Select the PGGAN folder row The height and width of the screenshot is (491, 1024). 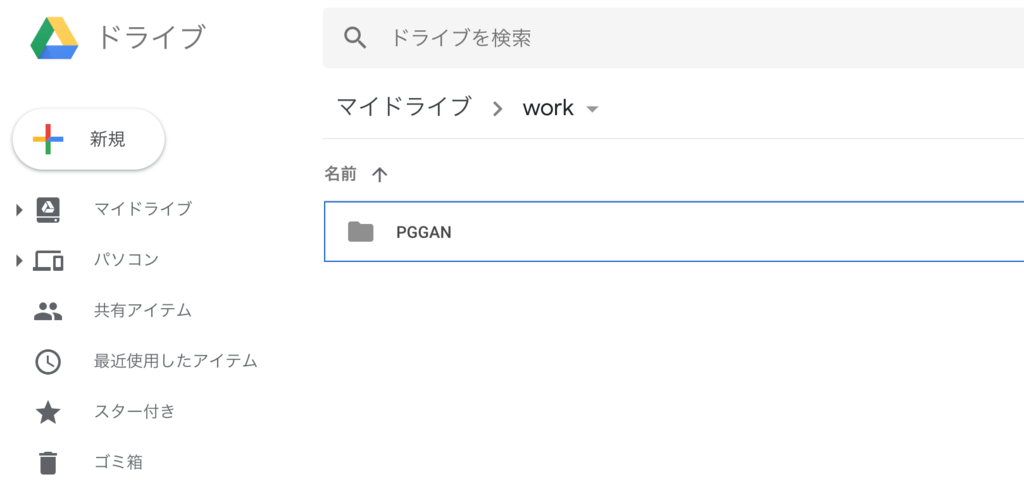pyautogui.click(x=670, y=232)
